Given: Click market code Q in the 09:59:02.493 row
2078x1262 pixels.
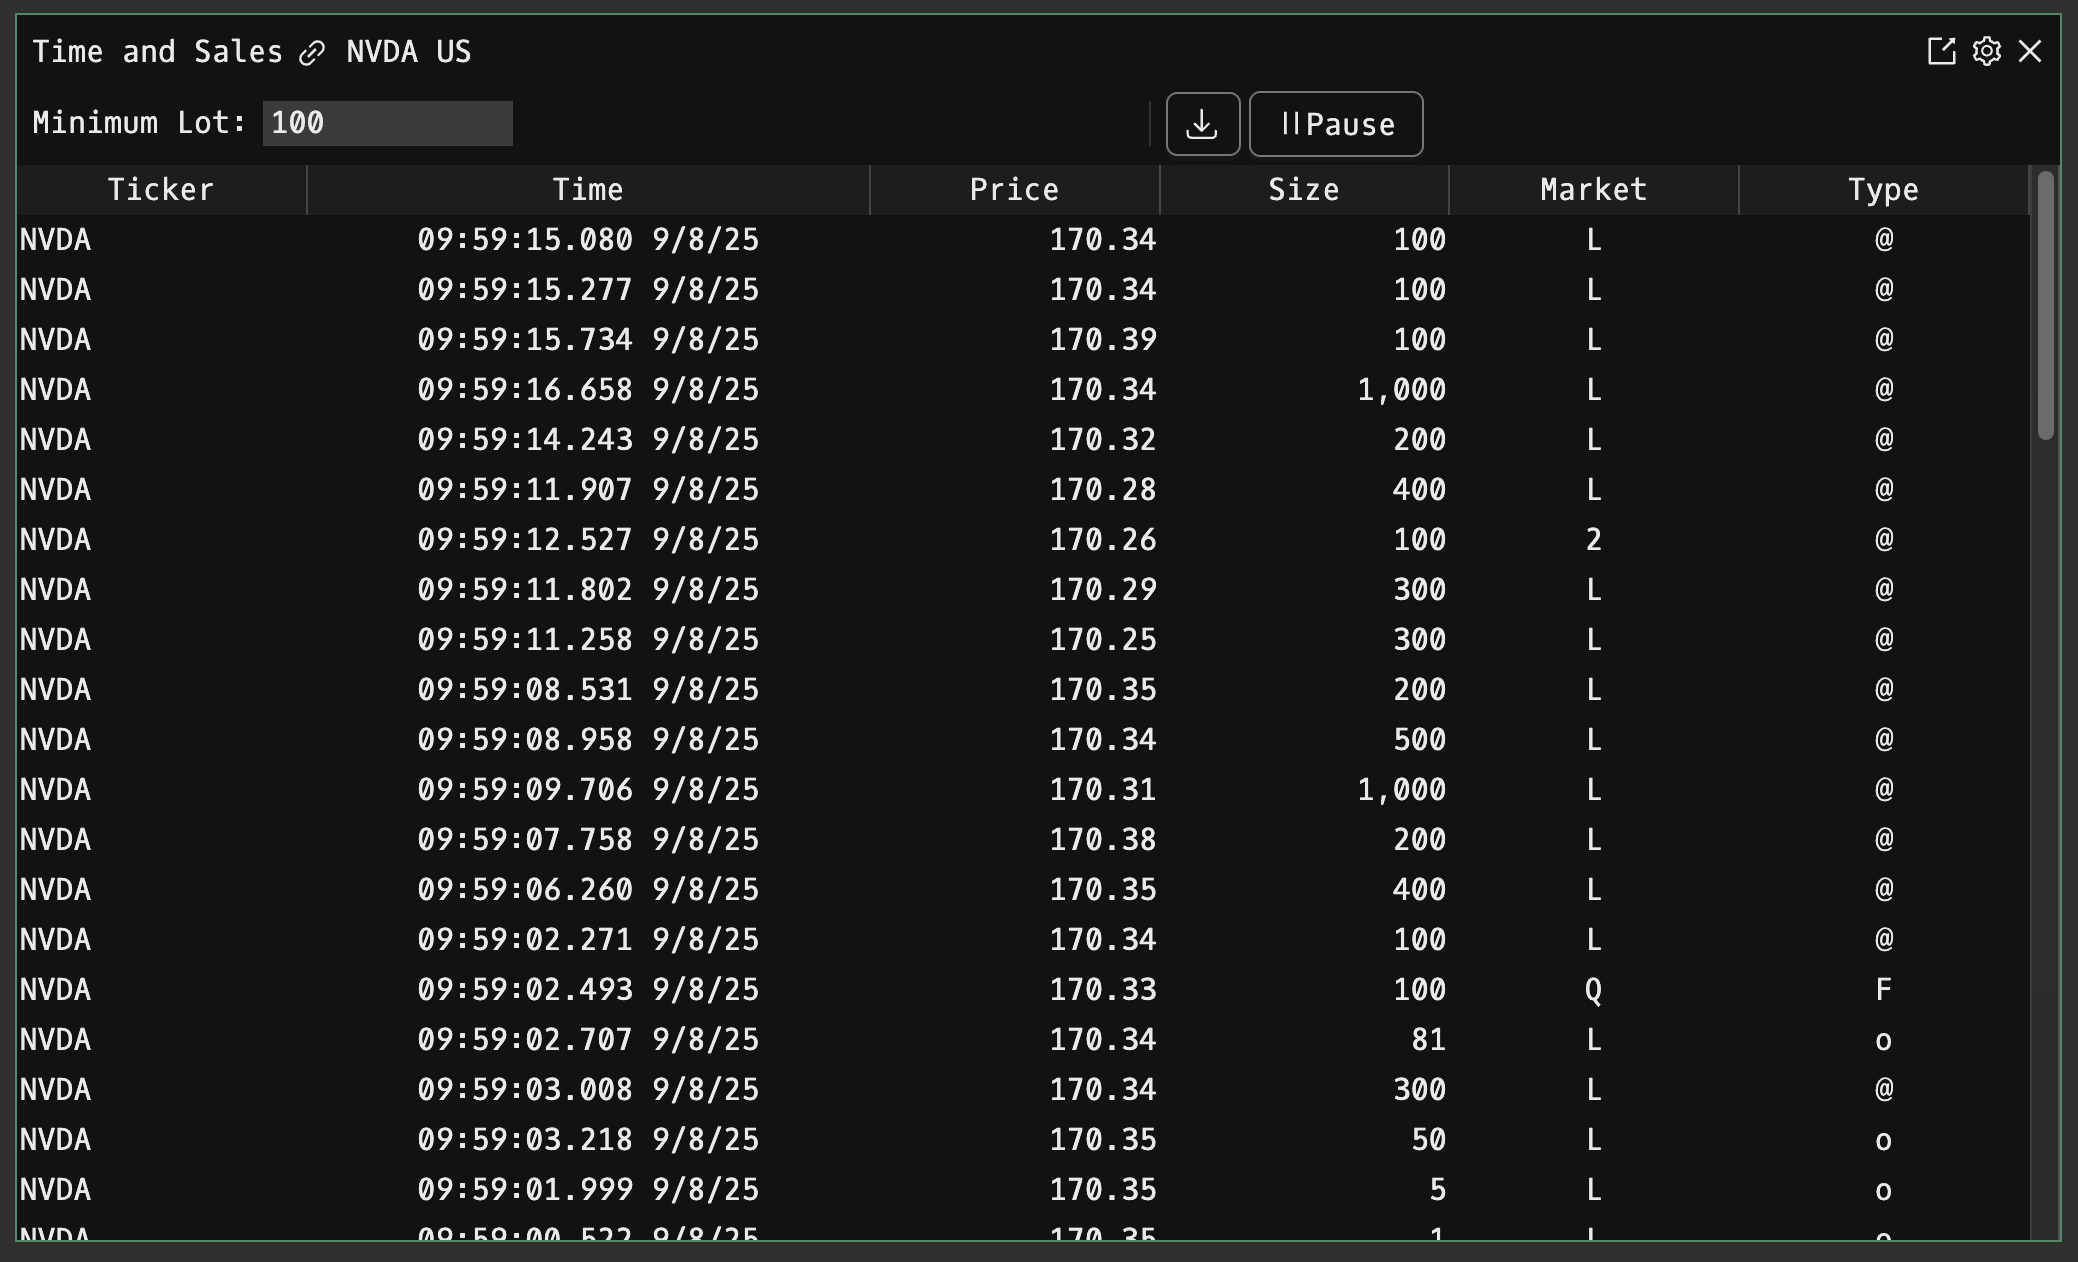Looking at the screenshot, I should pos(1594,990).
